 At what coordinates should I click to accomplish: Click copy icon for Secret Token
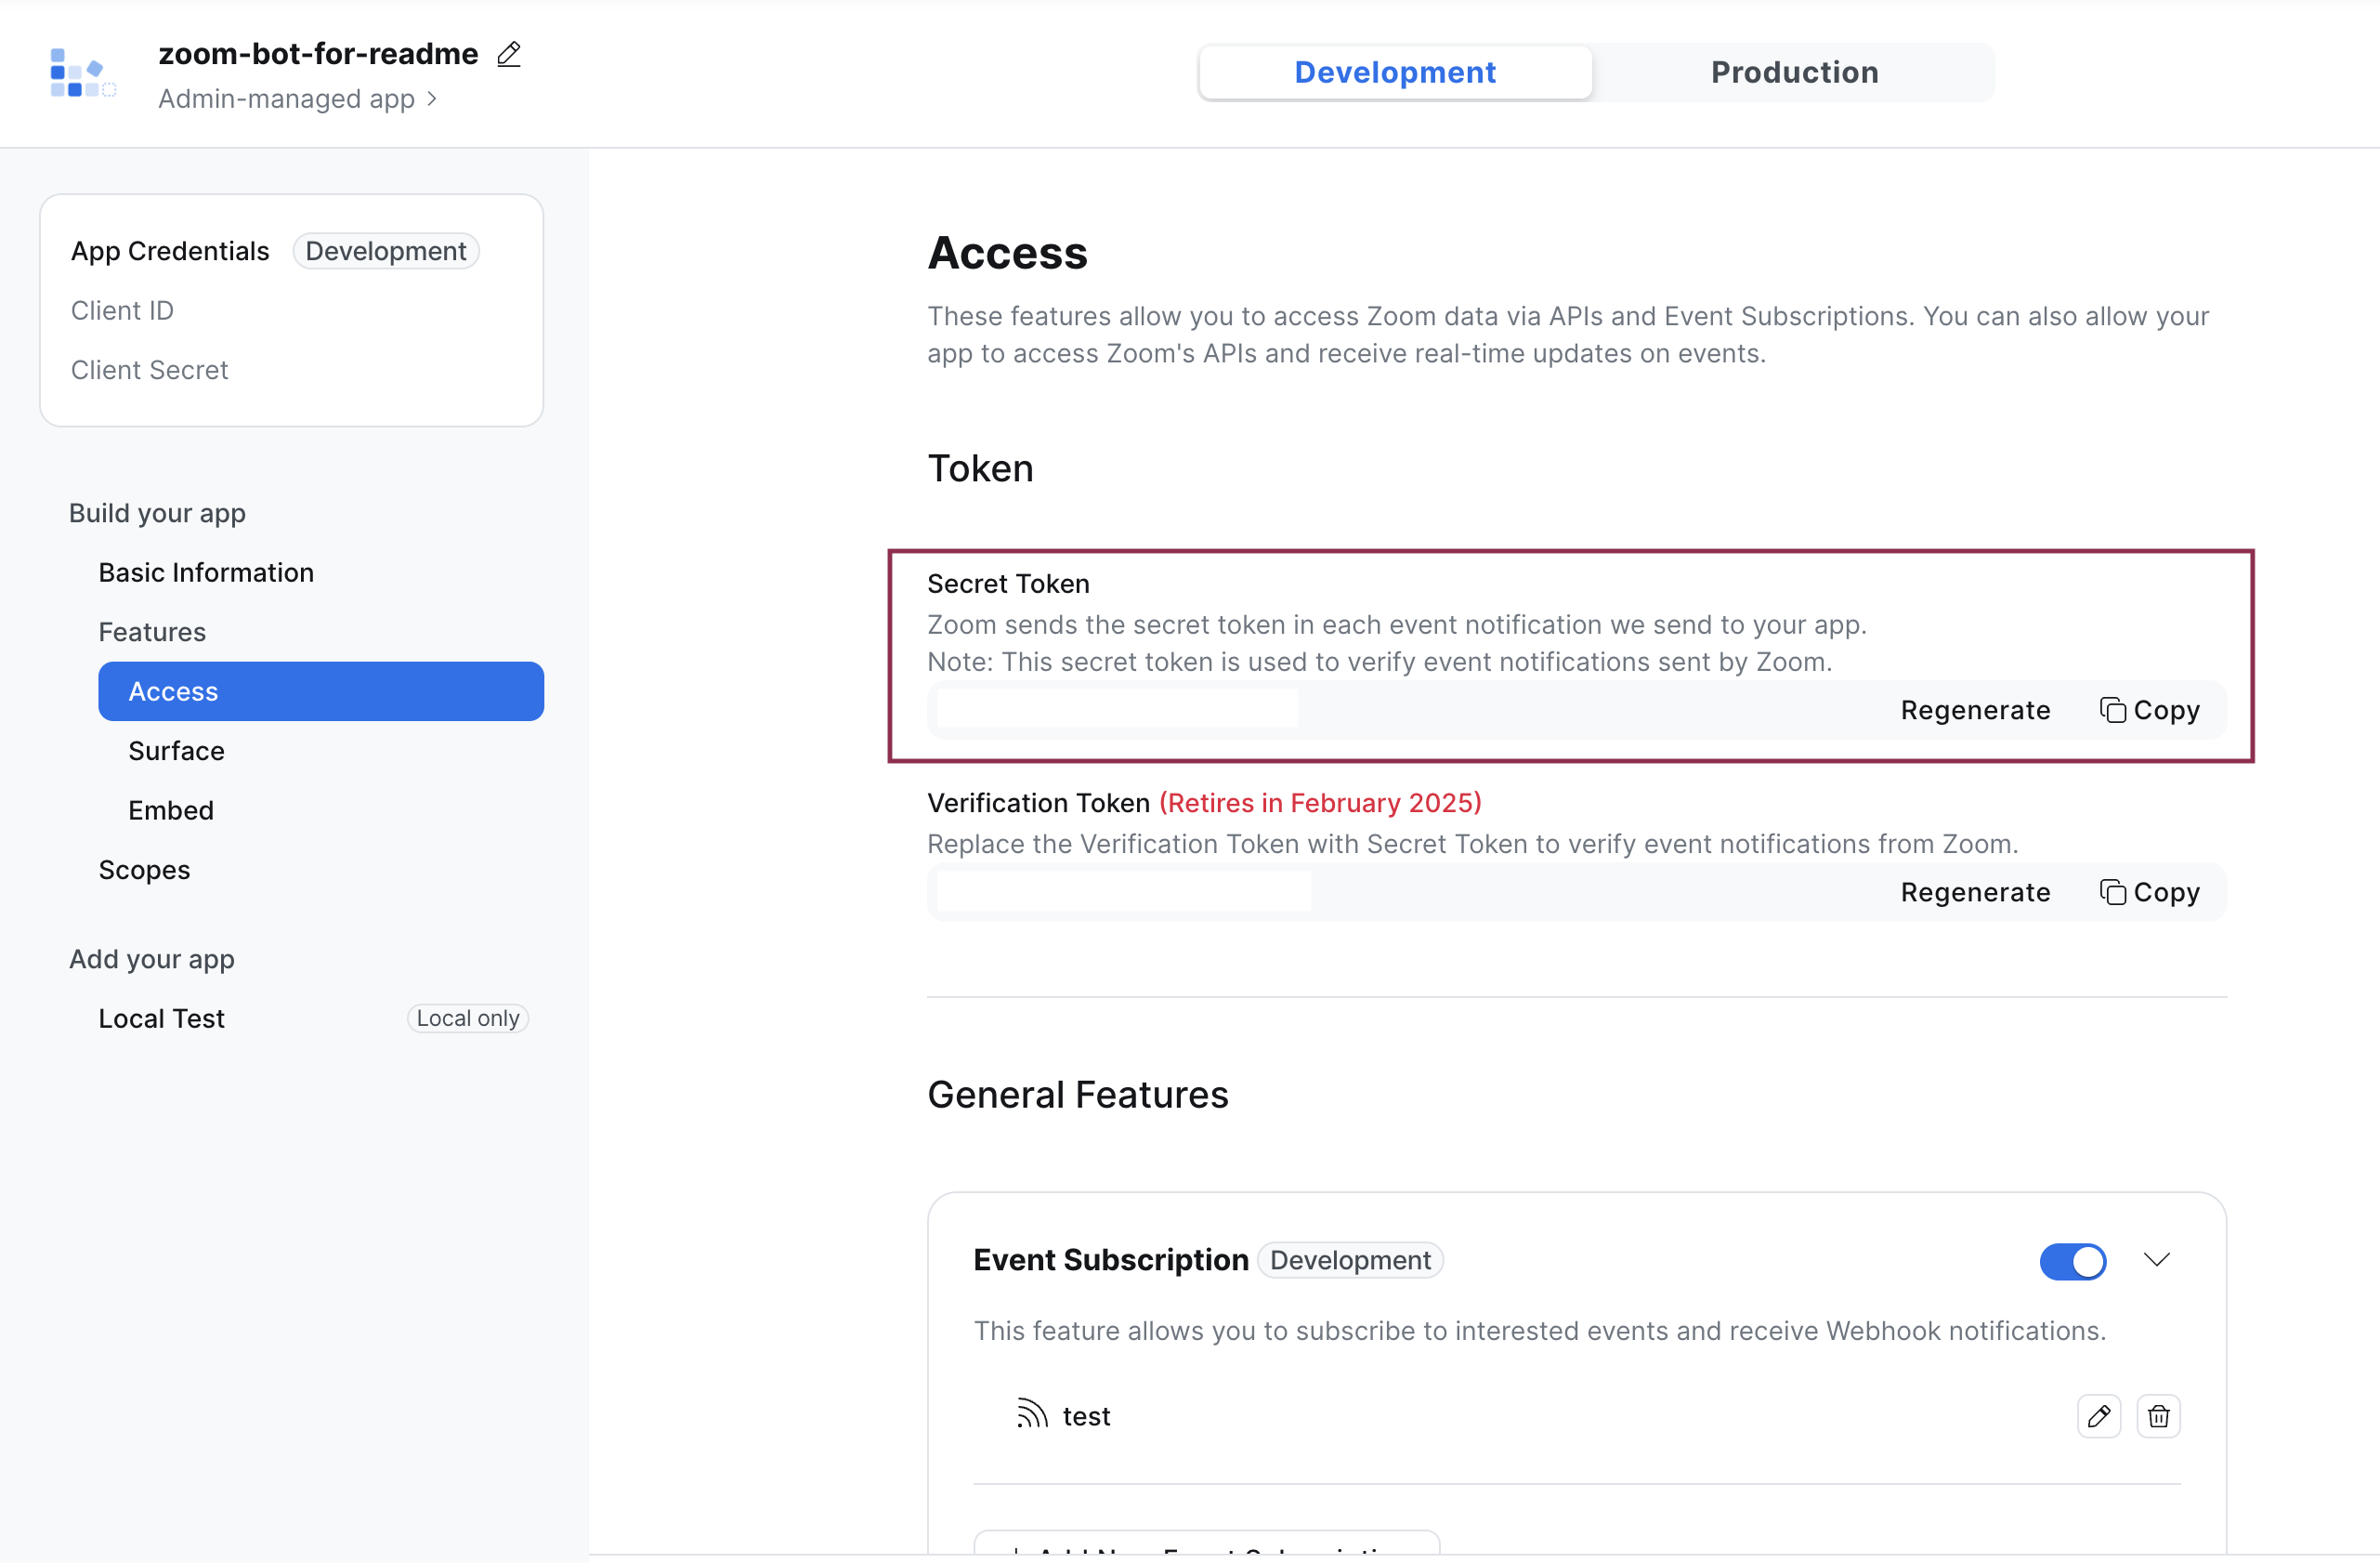[2112, 710]
